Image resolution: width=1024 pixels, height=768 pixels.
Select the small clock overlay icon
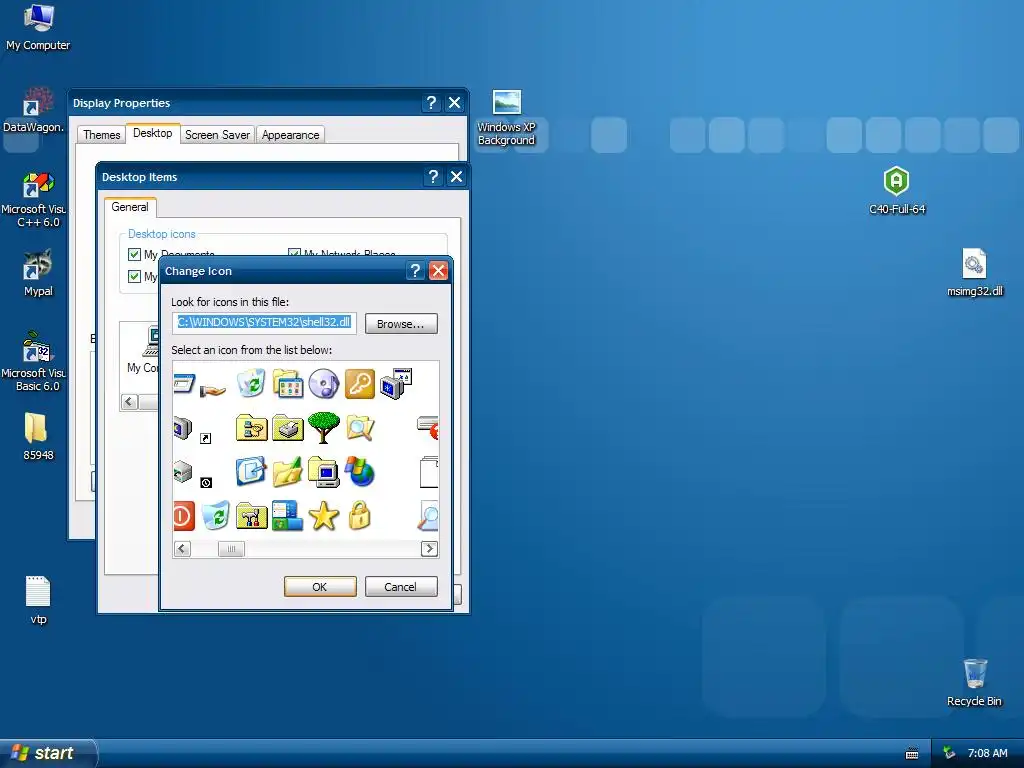(x=206, y=483)
